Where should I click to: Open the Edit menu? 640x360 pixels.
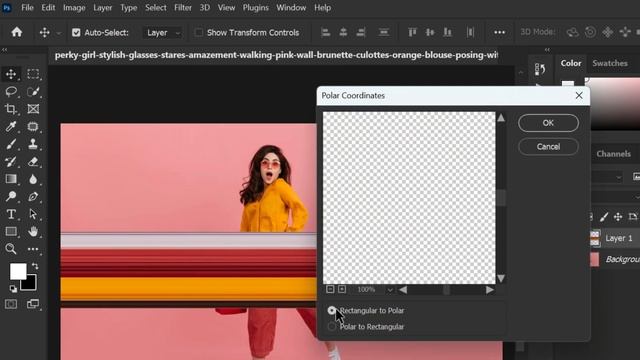click(x=48, y=8)
